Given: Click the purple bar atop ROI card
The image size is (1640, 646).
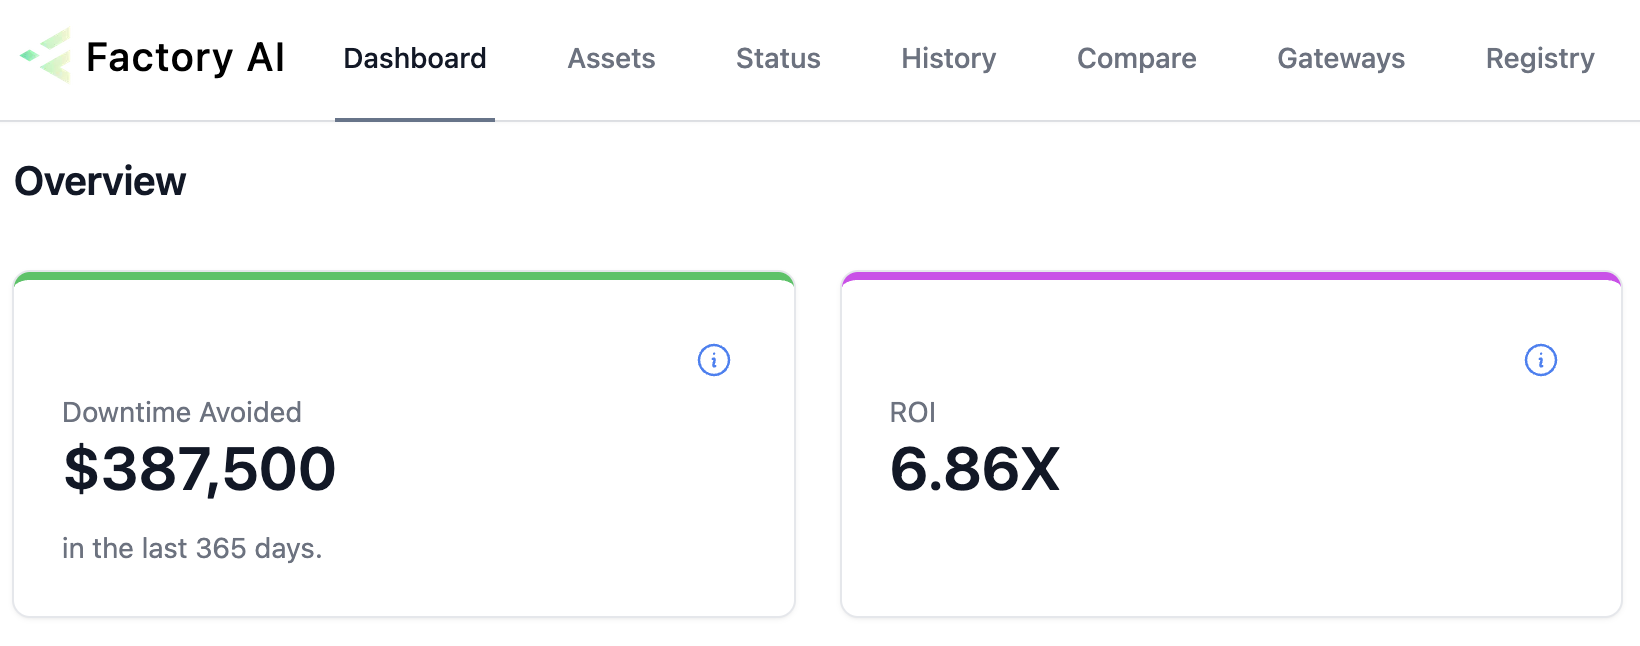Looking at the screenshot, I should (x=1231, y=276).
